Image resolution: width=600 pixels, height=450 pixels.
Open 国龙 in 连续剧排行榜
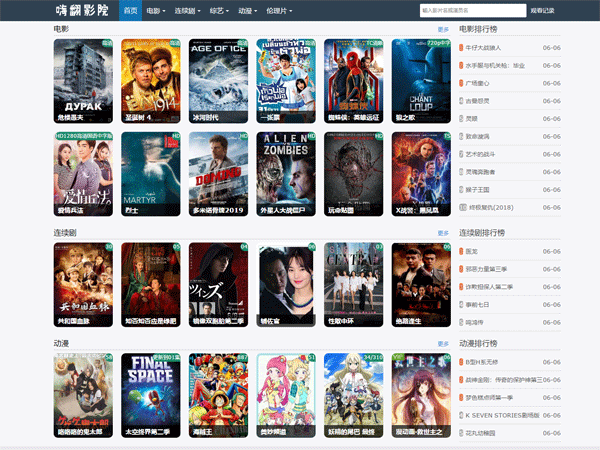point(472,251)
